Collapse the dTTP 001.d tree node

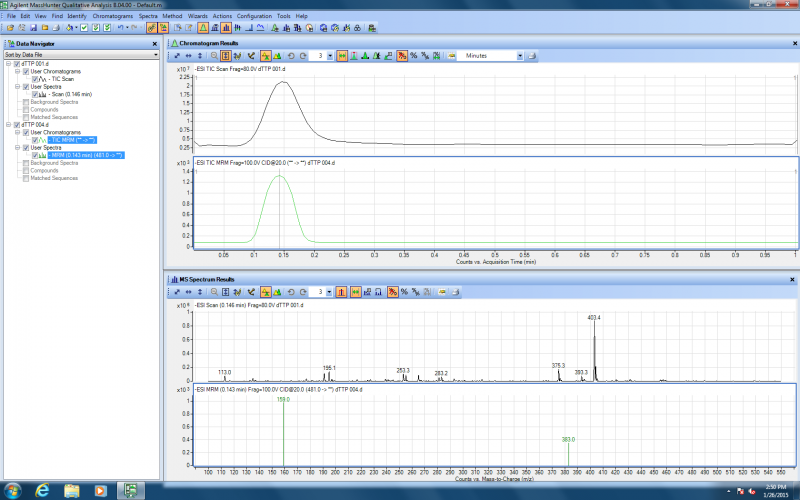coord(8,64)
